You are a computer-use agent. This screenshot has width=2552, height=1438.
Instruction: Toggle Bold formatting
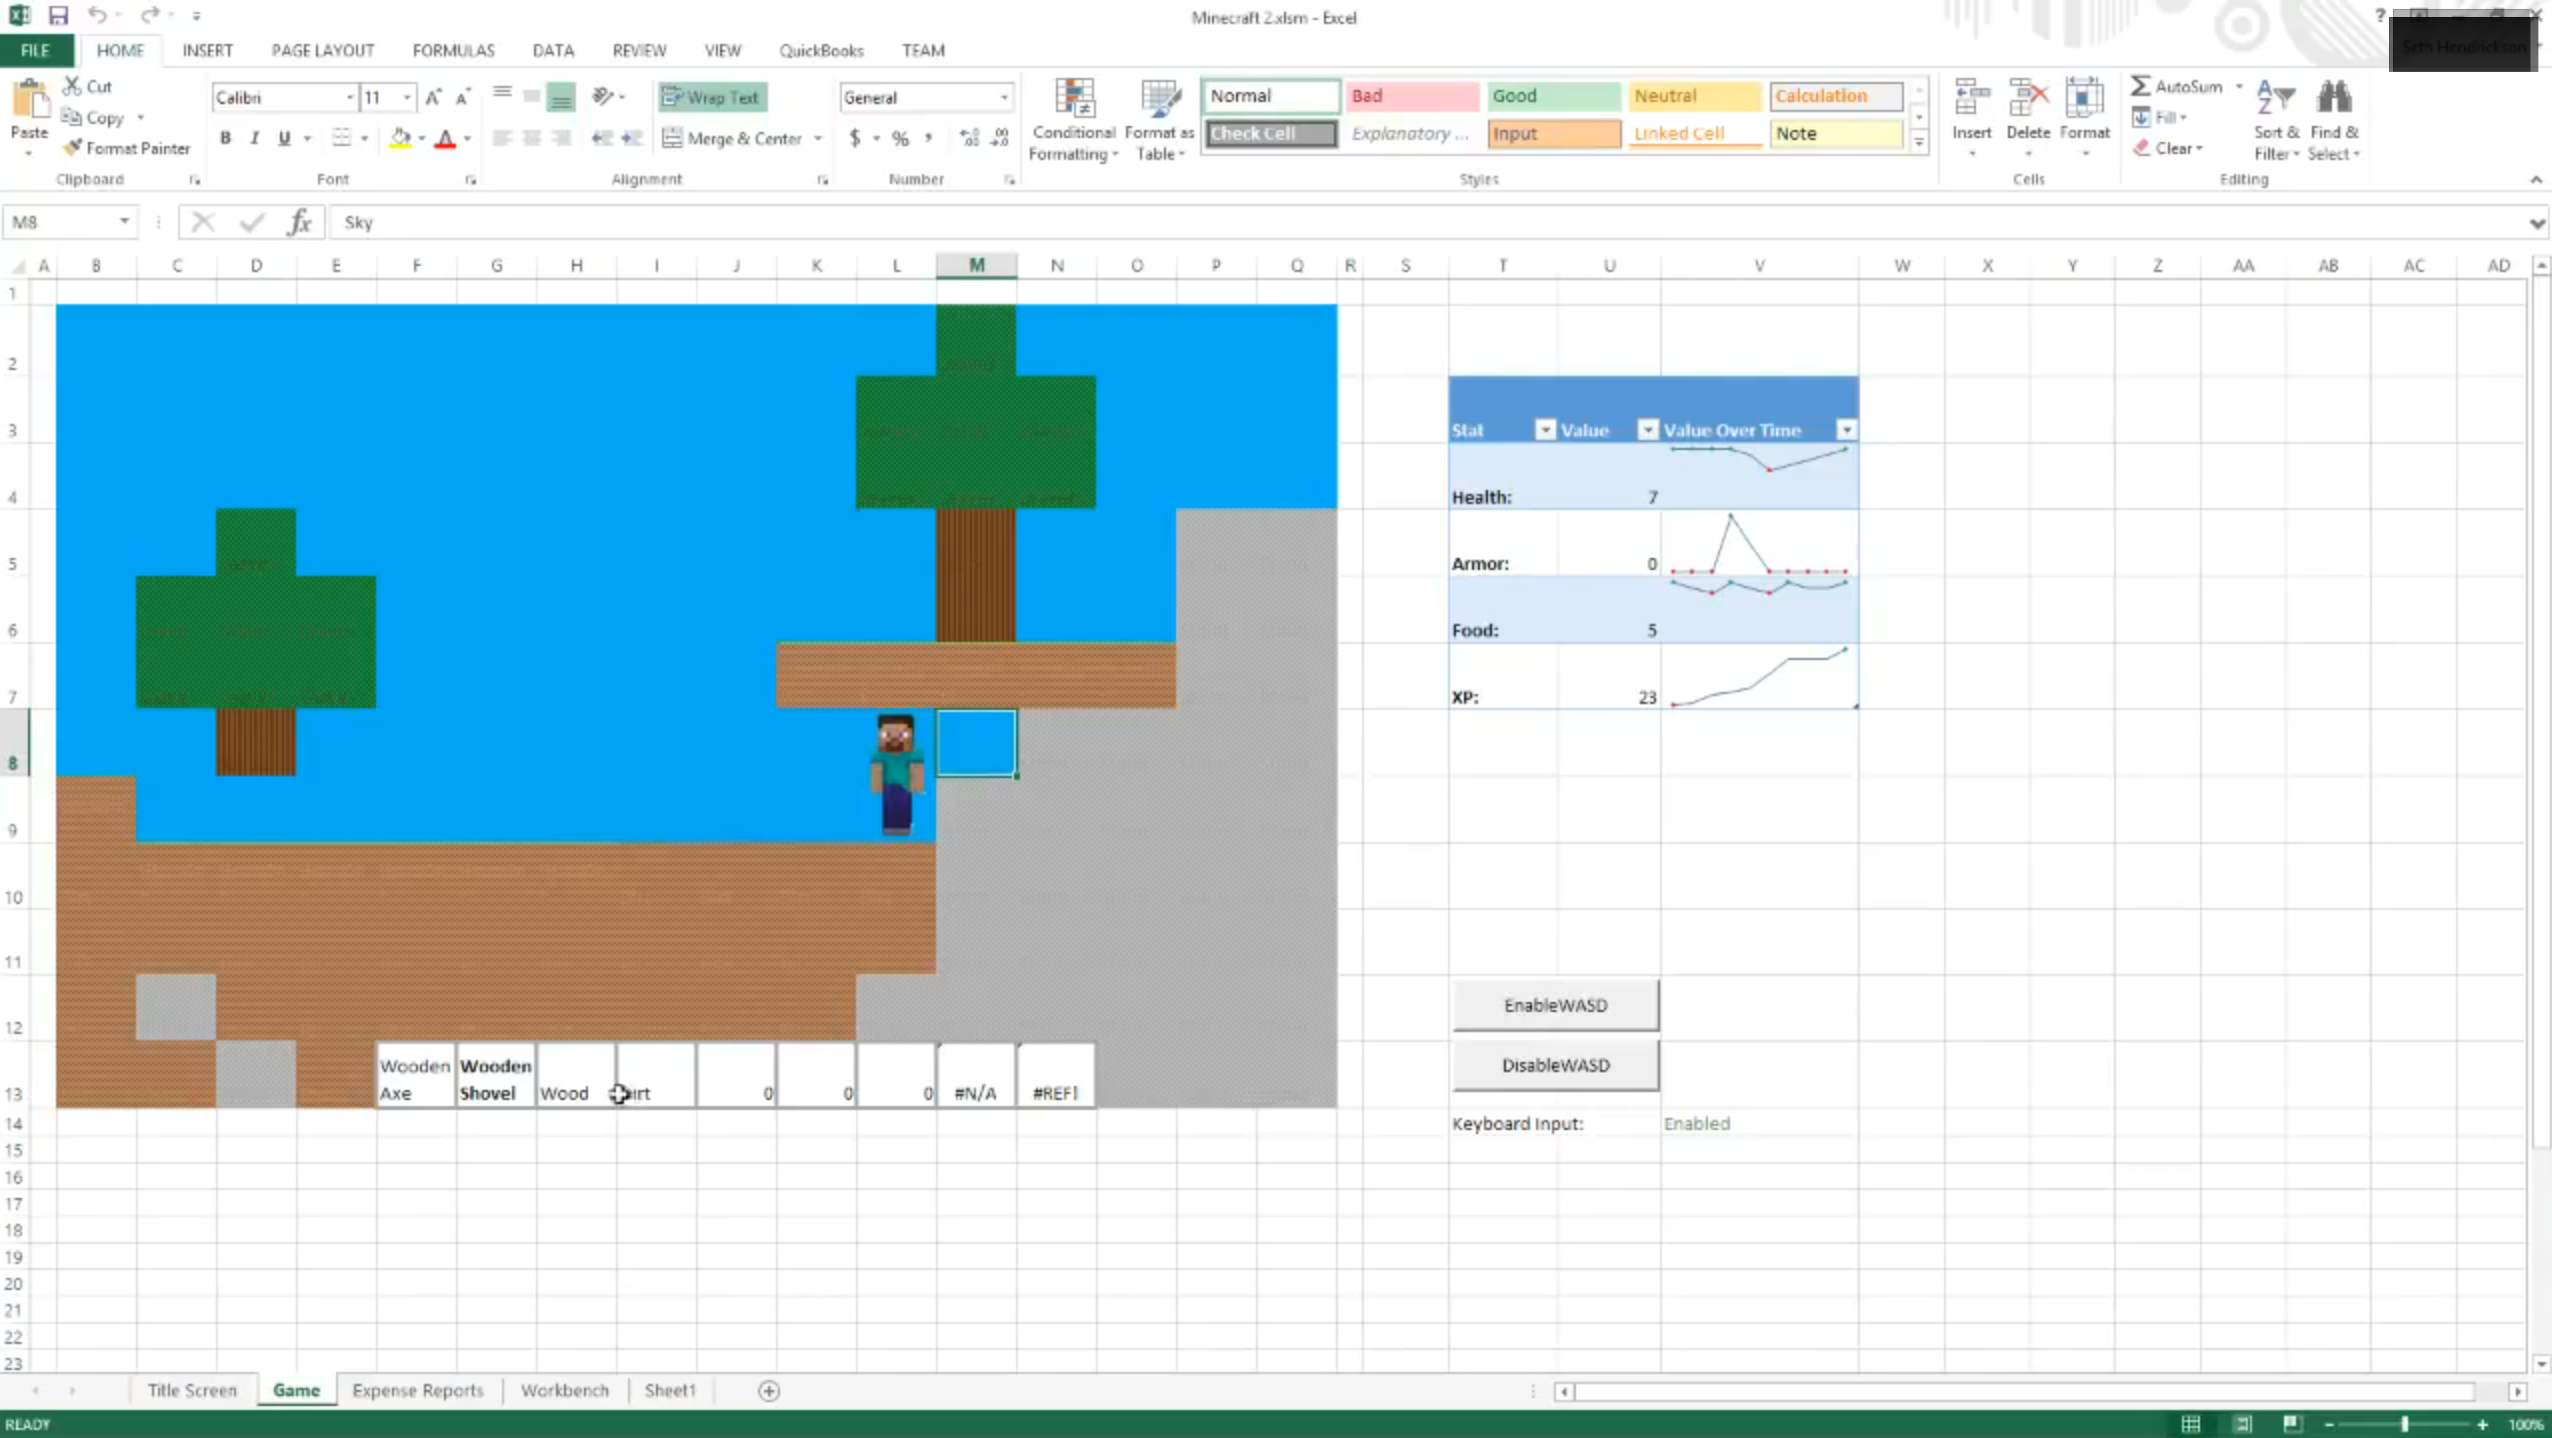coord(225,138)
